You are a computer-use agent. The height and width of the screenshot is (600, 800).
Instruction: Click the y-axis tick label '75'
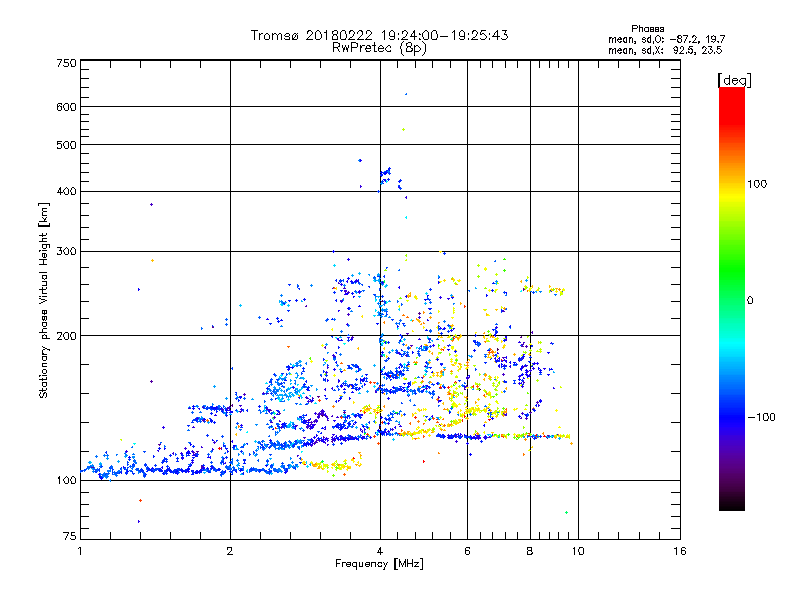click(70, 536)
